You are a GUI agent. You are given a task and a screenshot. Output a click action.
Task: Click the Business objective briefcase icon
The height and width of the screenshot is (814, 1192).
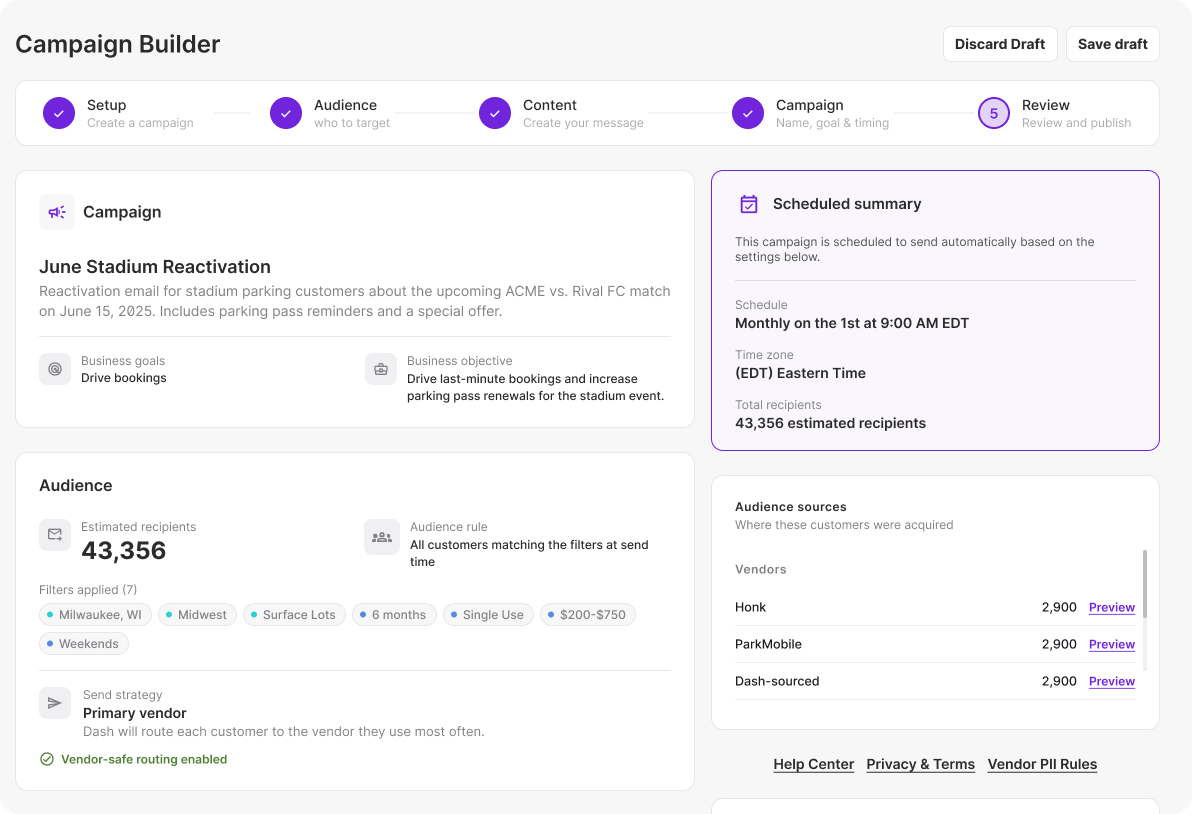tap(381, 369)
